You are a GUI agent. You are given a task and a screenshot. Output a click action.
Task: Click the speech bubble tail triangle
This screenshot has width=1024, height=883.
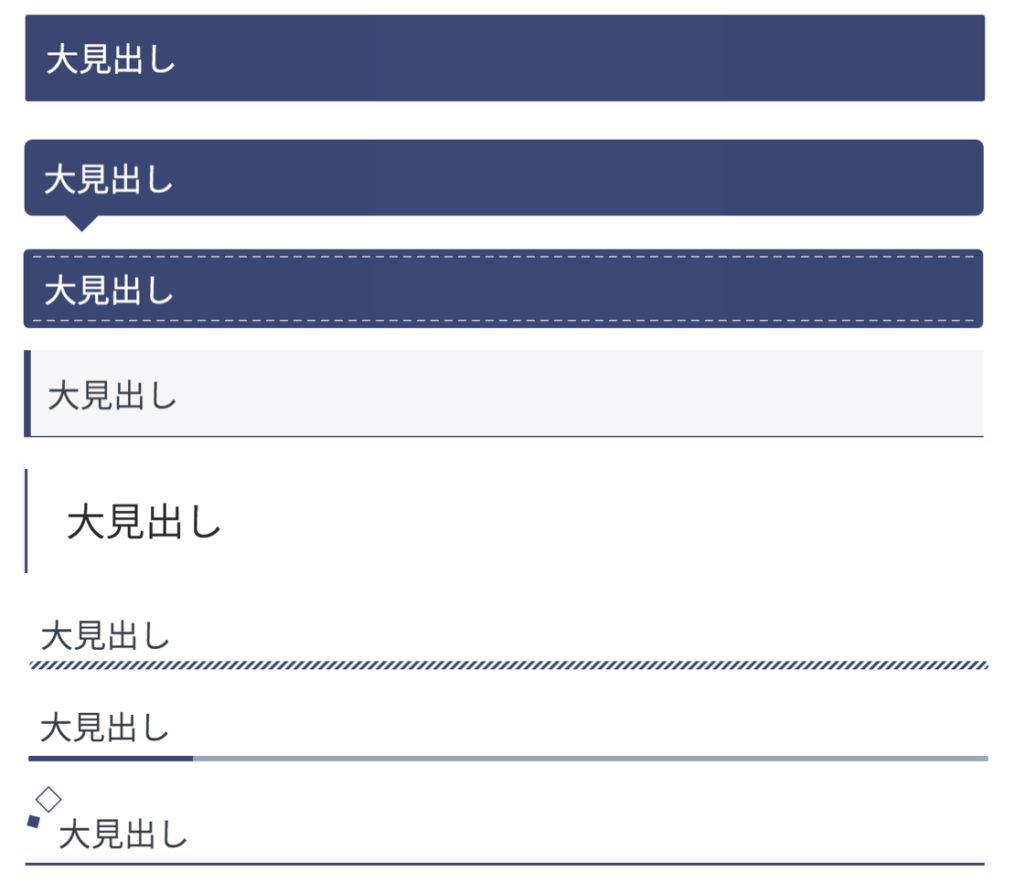[83, 223]
